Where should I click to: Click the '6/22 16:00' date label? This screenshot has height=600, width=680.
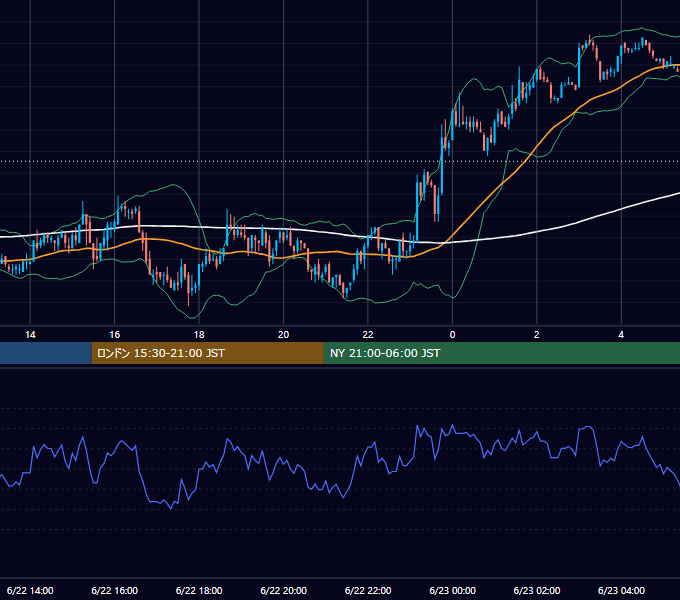114,590
